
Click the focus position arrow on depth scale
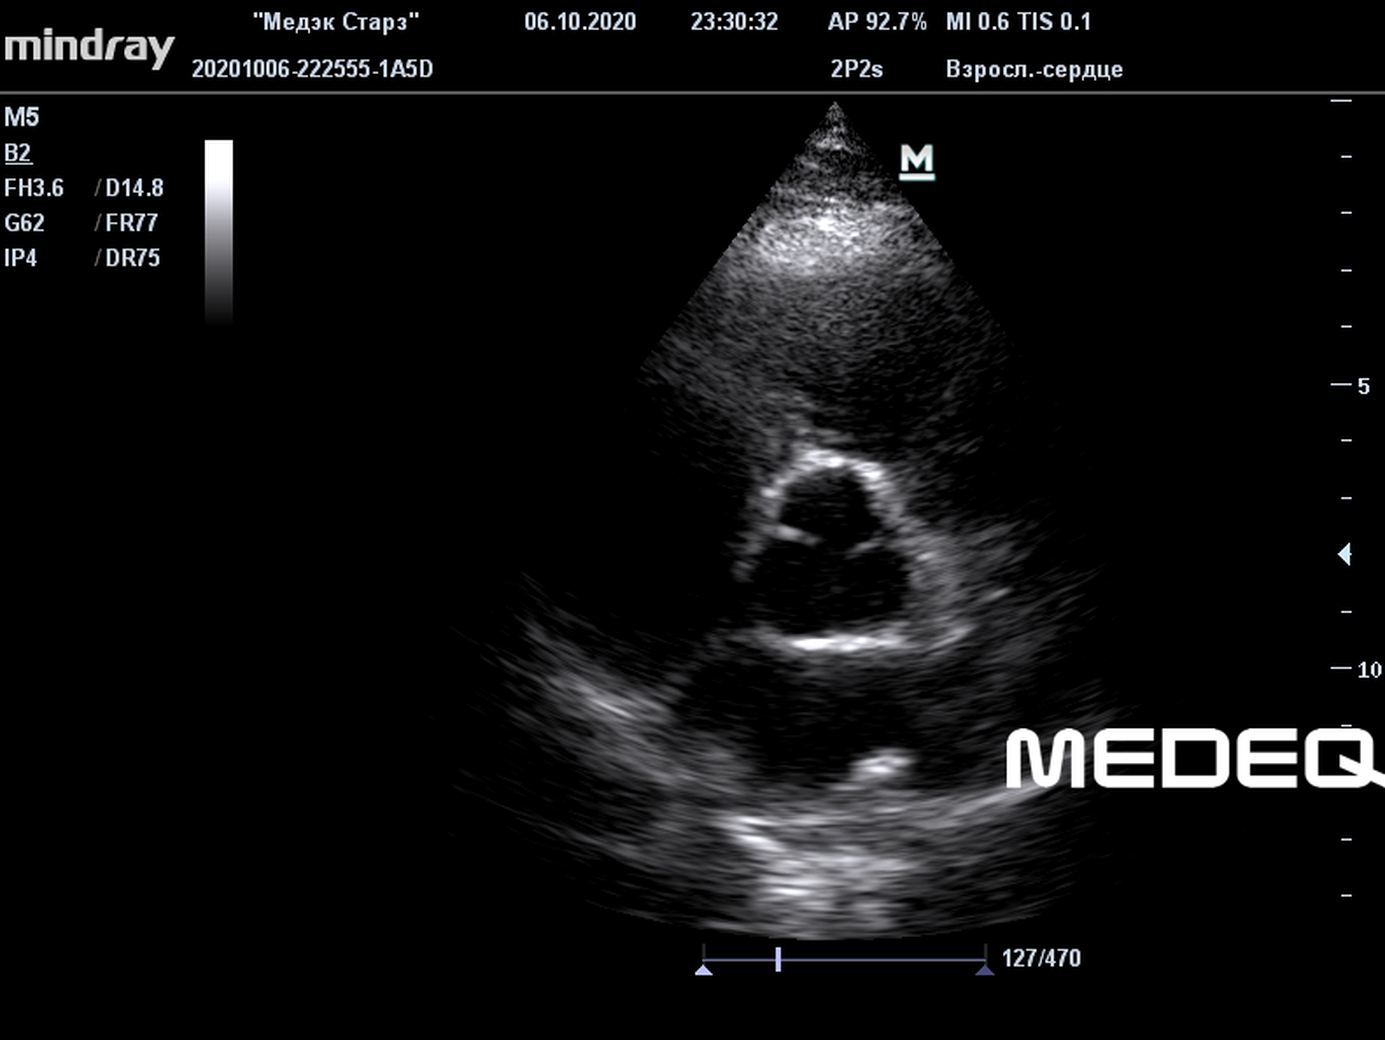coord(1345,554)
